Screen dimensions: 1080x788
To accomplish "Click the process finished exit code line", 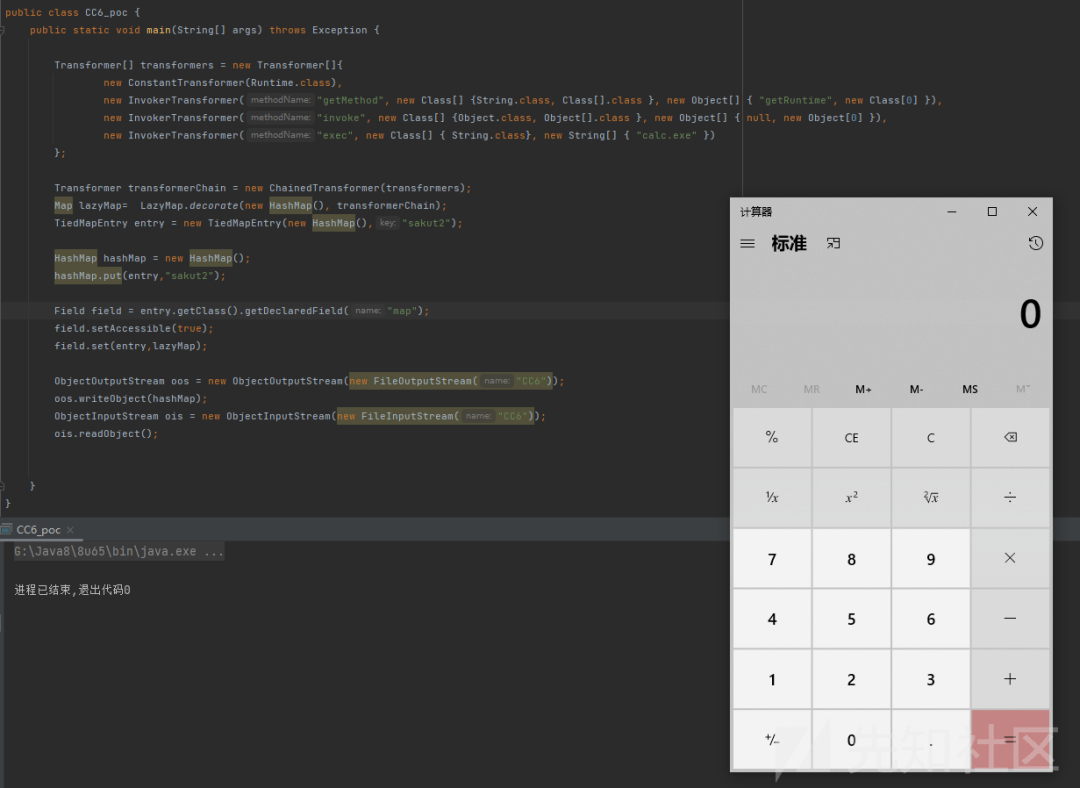I will 72,590.
